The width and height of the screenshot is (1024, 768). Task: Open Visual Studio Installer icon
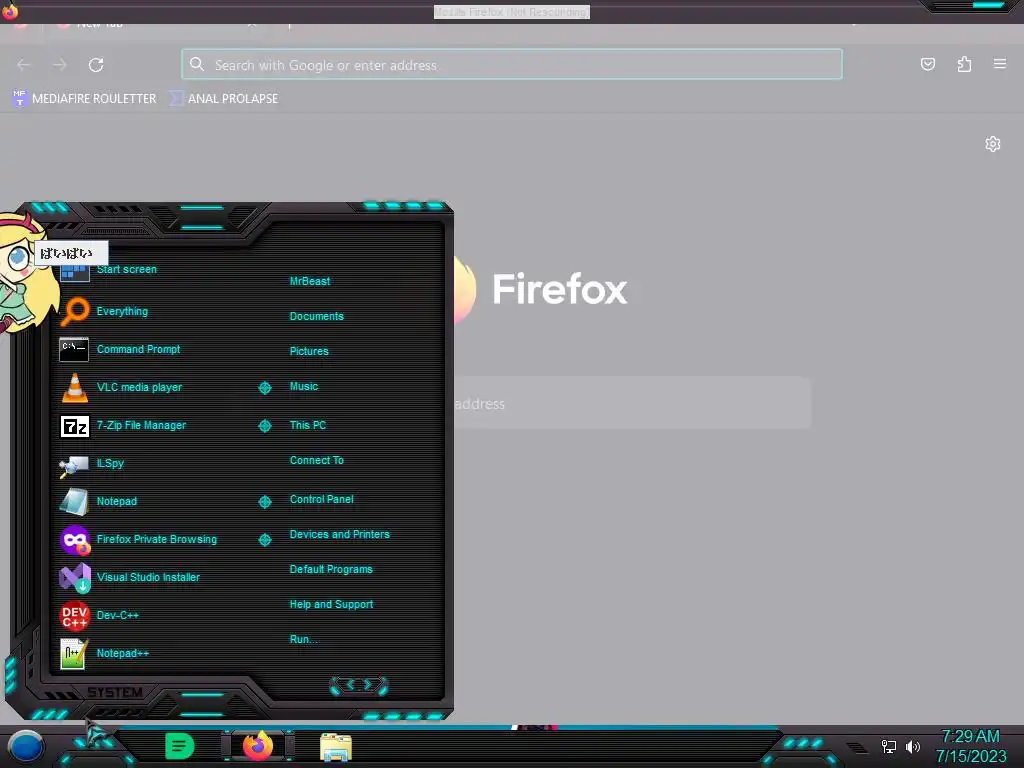pyautogui.click(x=74, y=577)
